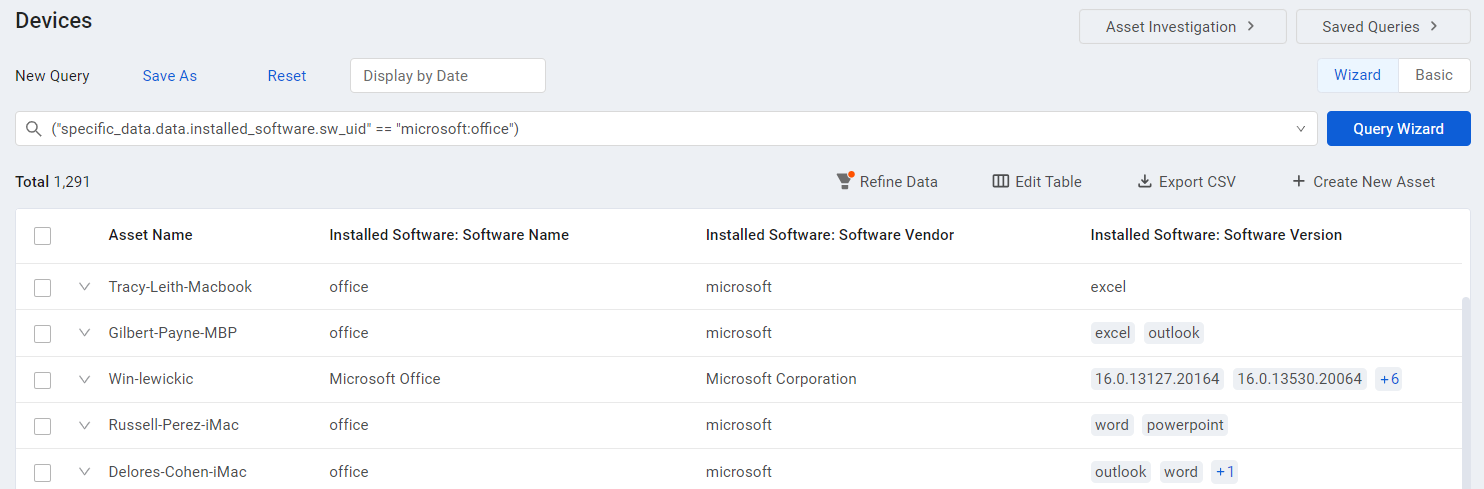Open the query bar dropdown arrow
Viewport: 1484px width, 489px height.
click(x=1301, y=129)
